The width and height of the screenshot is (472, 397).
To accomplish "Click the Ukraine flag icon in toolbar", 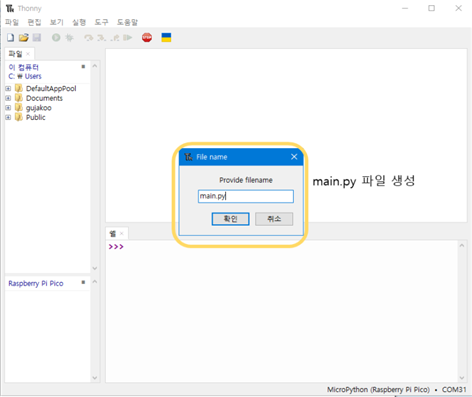I will pos(166,37).
